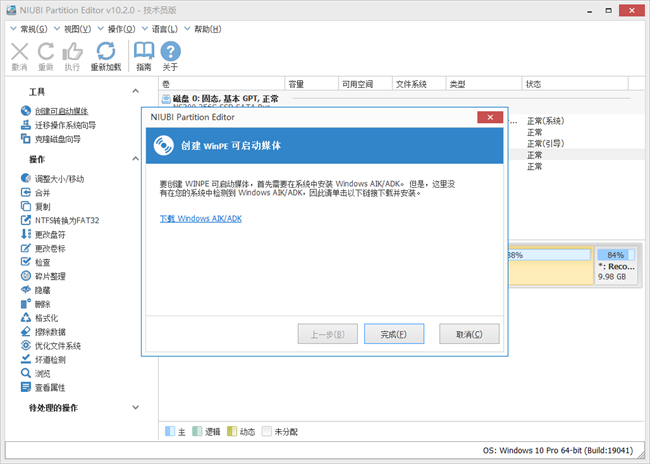650x464 pixels.
Task: Click the 关于 about question-mark icon
Action: pyautogui.click(x=171, y=51)
